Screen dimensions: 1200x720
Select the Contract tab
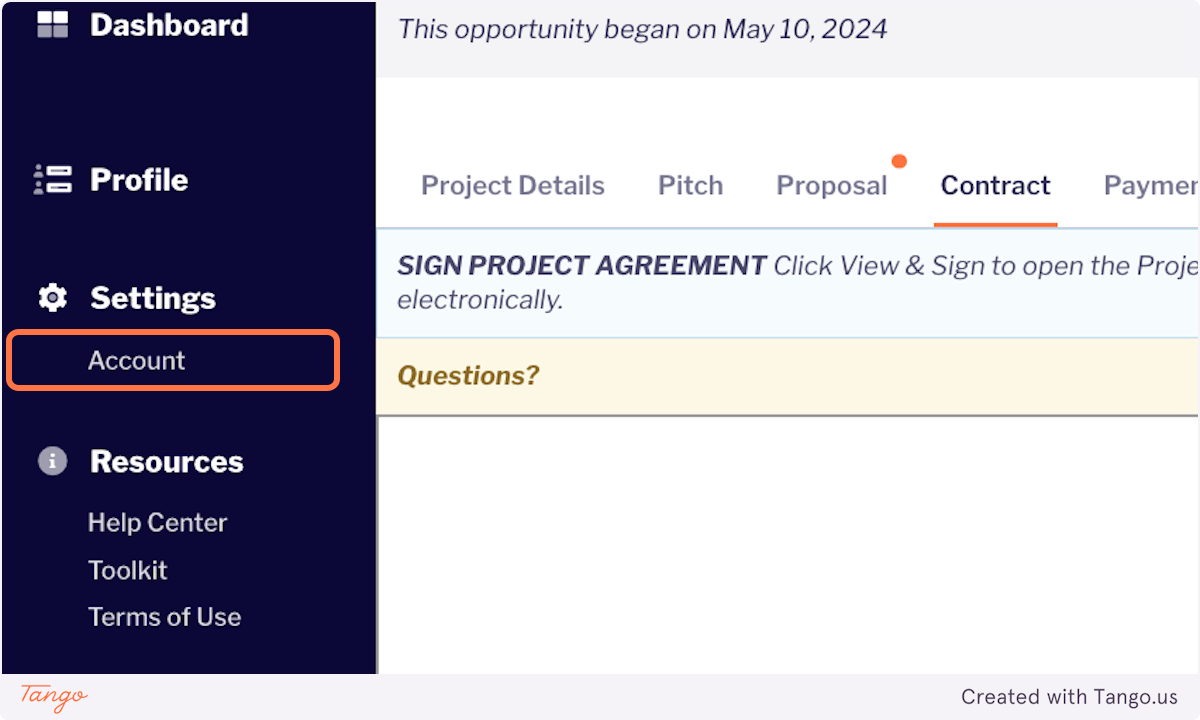point(995,185)
